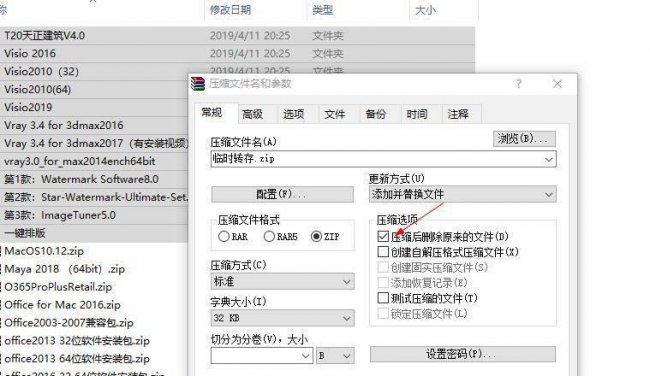Open the split volume size combo box
Viewport: 650px width, 376px height.
261,355
